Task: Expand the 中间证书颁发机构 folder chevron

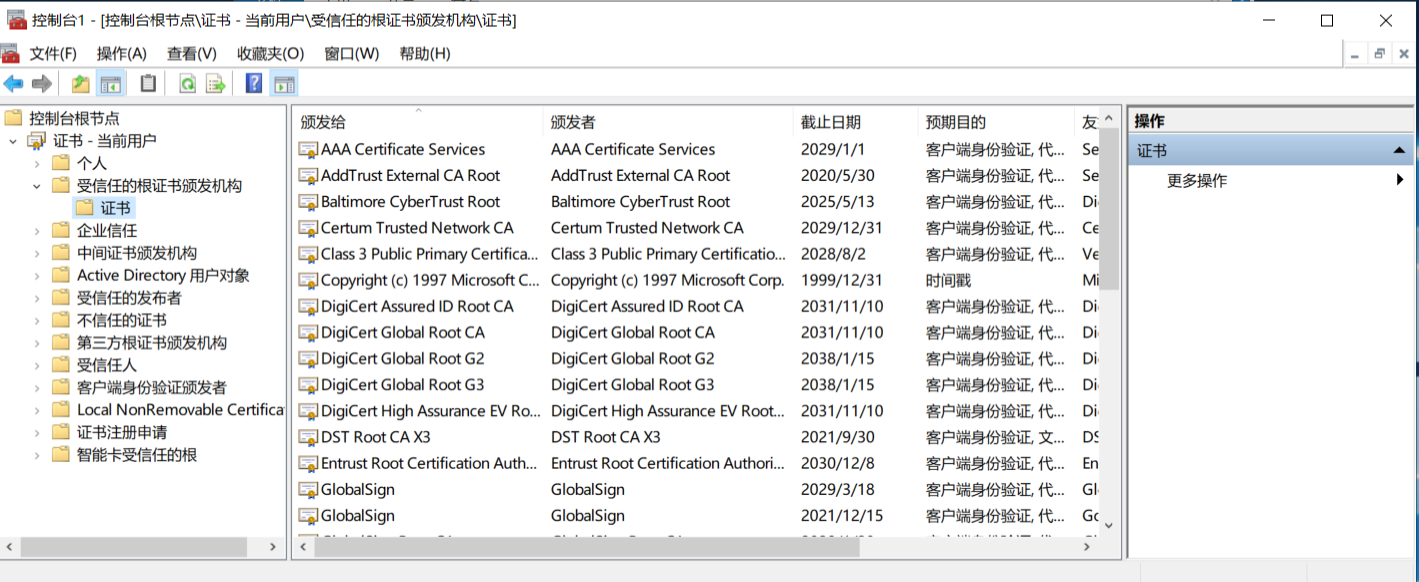Action: coord(37,253)
